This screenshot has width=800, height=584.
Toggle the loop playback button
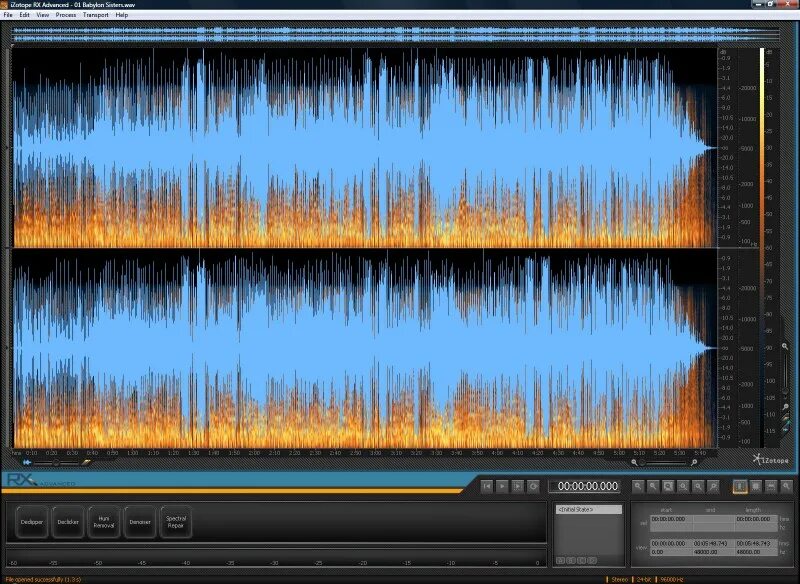[533, 486]
